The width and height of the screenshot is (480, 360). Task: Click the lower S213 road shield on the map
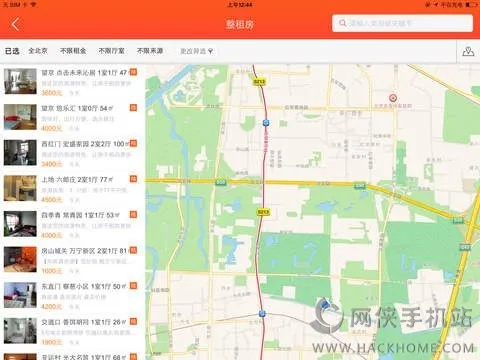coord(263,212)
